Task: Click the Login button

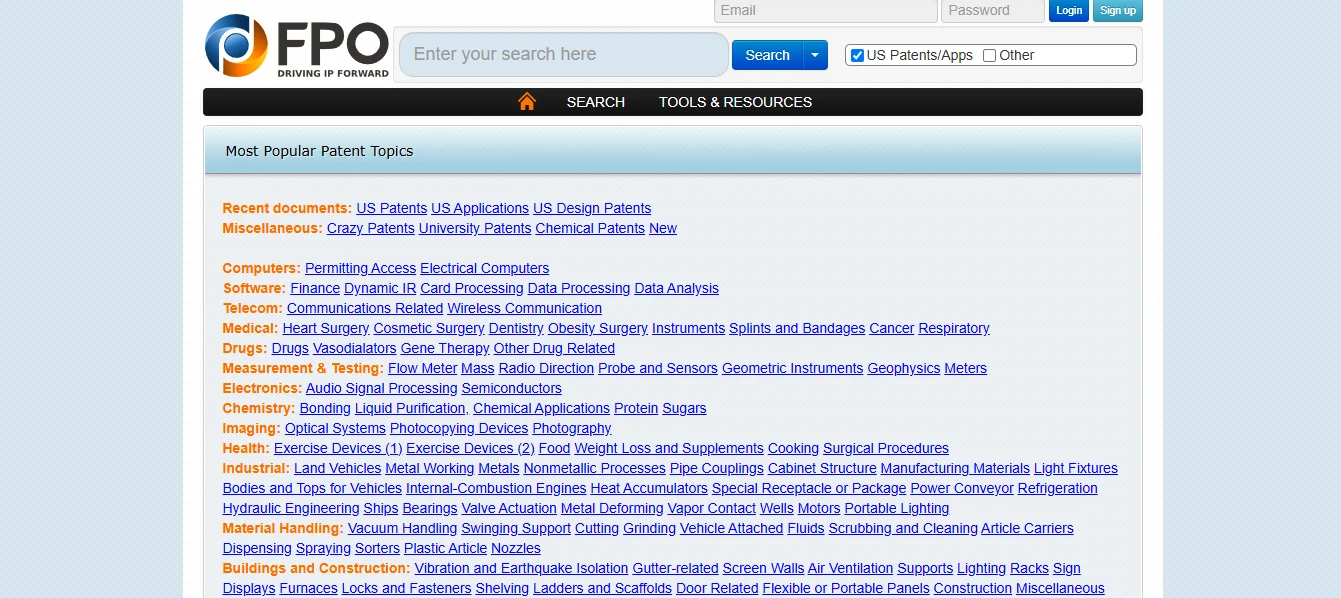Action: click(x=1069, y=10)
